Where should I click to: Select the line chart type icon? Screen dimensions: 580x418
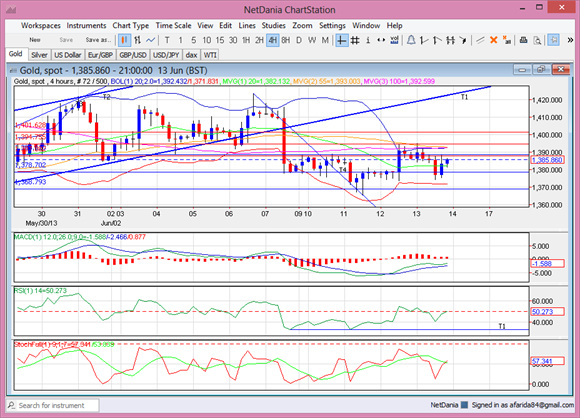pos(150,40)
